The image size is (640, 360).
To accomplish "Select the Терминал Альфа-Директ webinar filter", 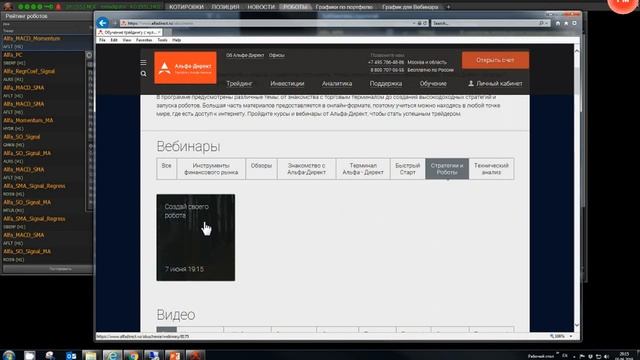I will coord(363,169).
